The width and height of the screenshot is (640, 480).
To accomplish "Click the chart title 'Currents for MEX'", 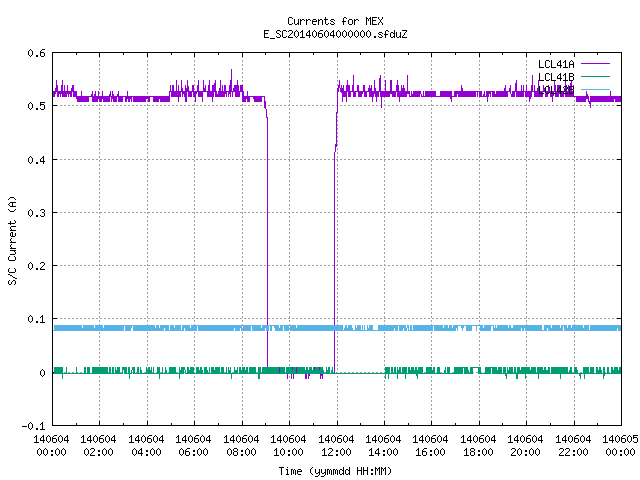I will (335, 21).
